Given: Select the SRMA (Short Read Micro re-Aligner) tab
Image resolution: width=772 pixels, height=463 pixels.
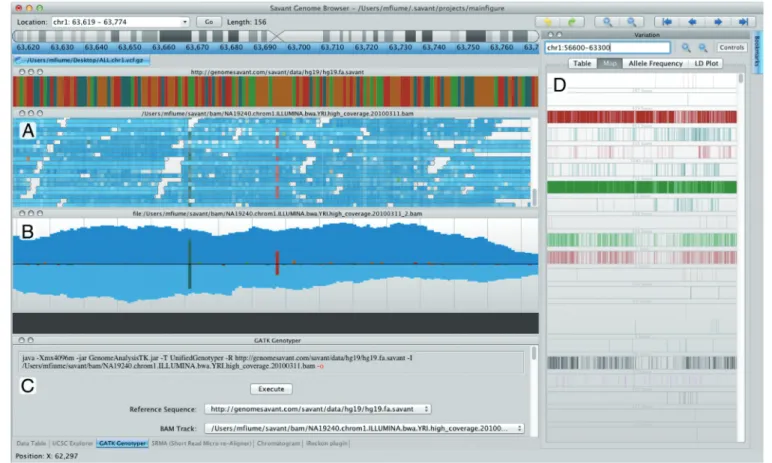Looking at the screenshot, I should coord(201,443).
